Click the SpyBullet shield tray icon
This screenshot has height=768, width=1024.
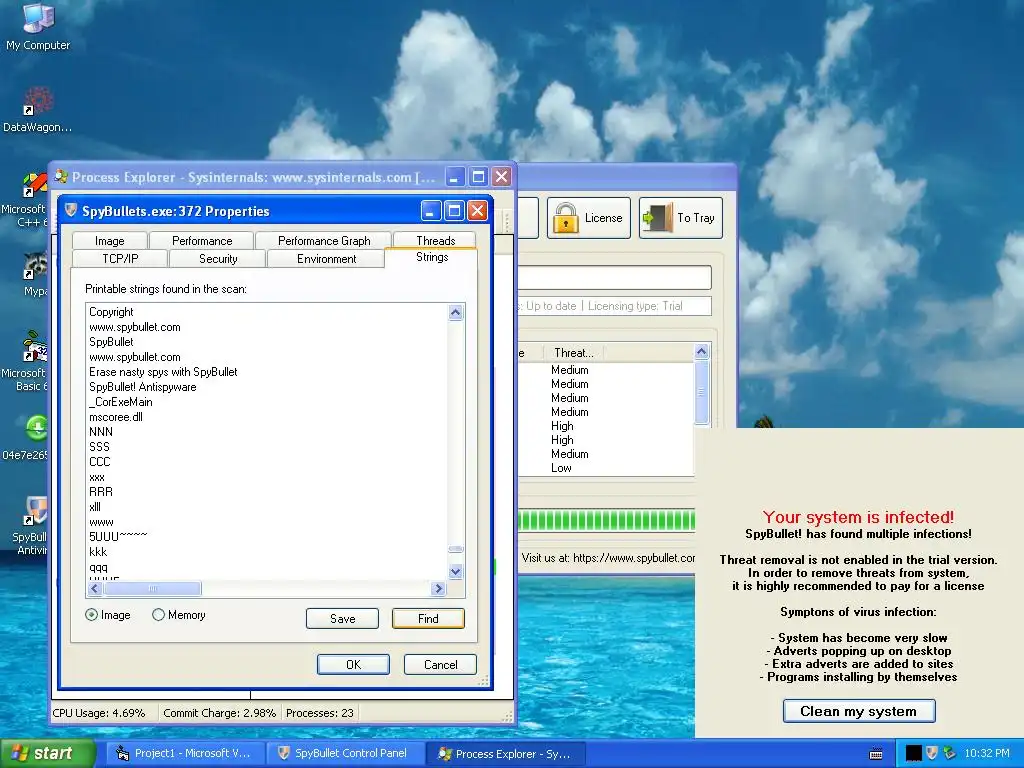pyautogui.click(x=932, y=753)
